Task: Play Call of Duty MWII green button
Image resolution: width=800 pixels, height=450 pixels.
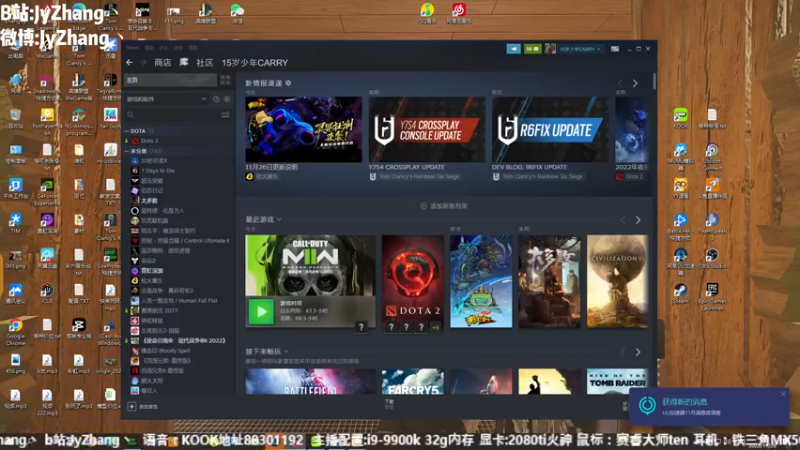Action: pos(261,311)
